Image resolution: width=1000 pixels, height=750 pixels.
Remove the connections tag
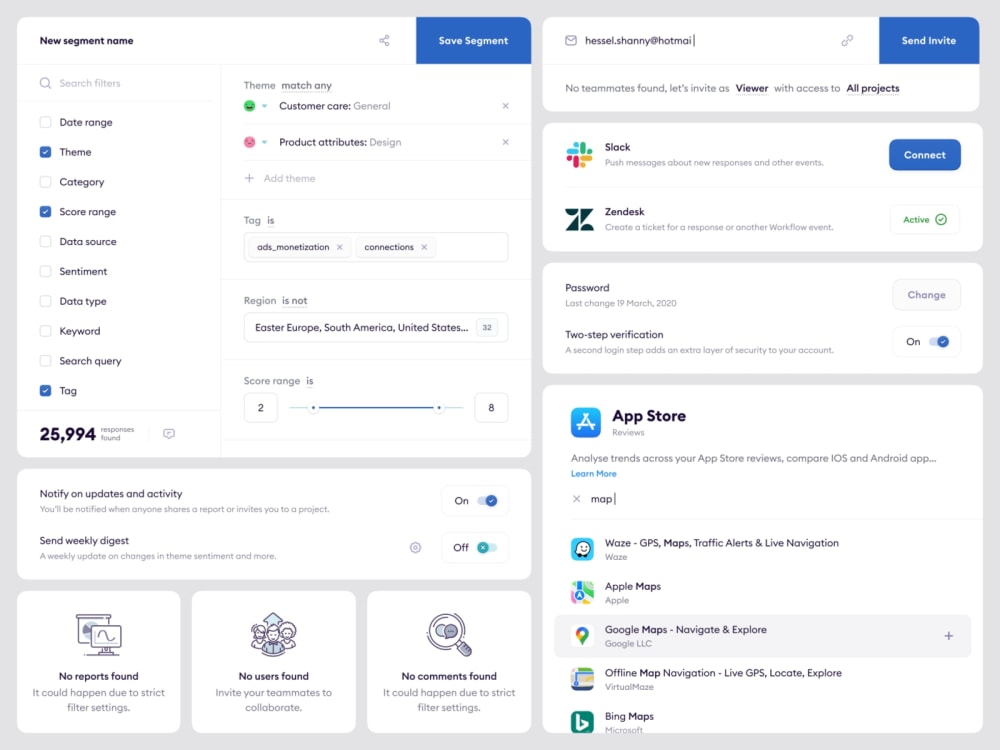pyautogui.click(x=424, y=247)
